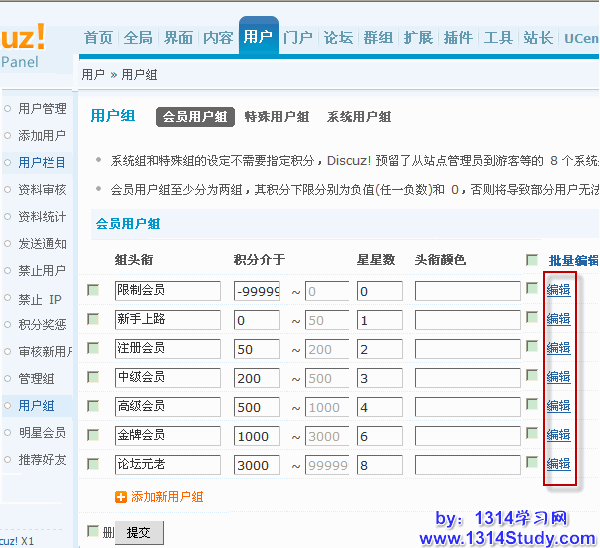The image size is (600, 548).
Task: Click the orange plus icon to add new user group
Action: [x=121, y=497]
